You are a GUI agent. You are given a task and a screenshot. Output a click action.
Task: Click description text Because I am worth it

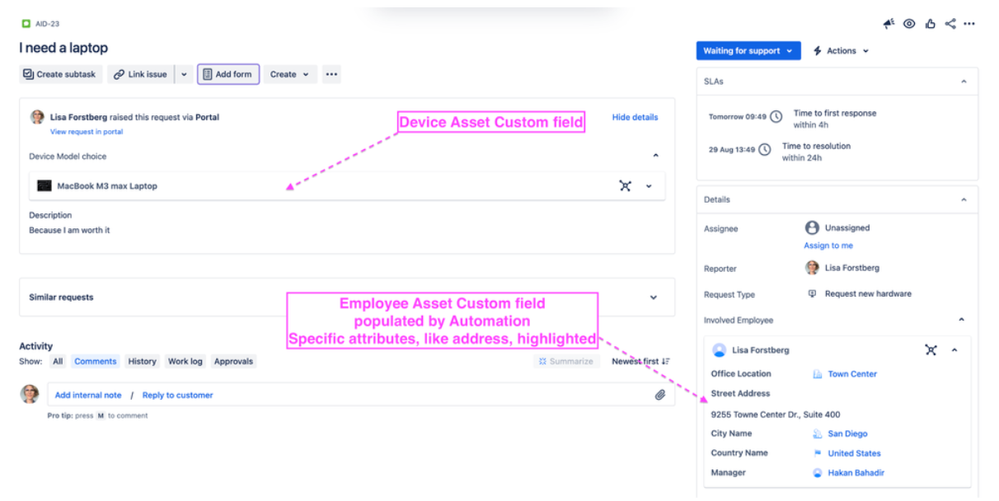point(69,230)
